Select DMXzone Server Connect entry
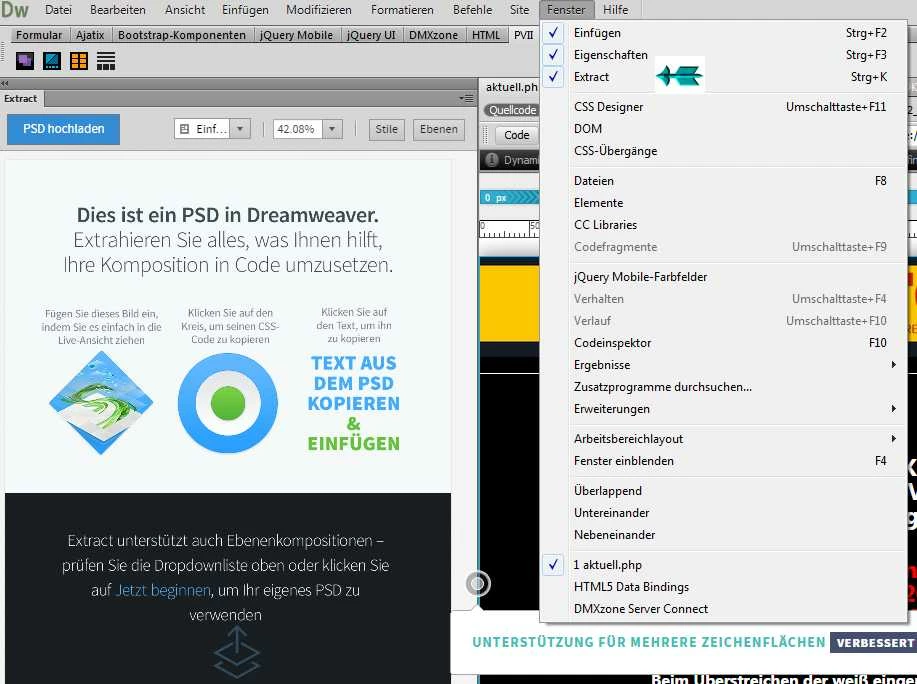 coord(723,609)
